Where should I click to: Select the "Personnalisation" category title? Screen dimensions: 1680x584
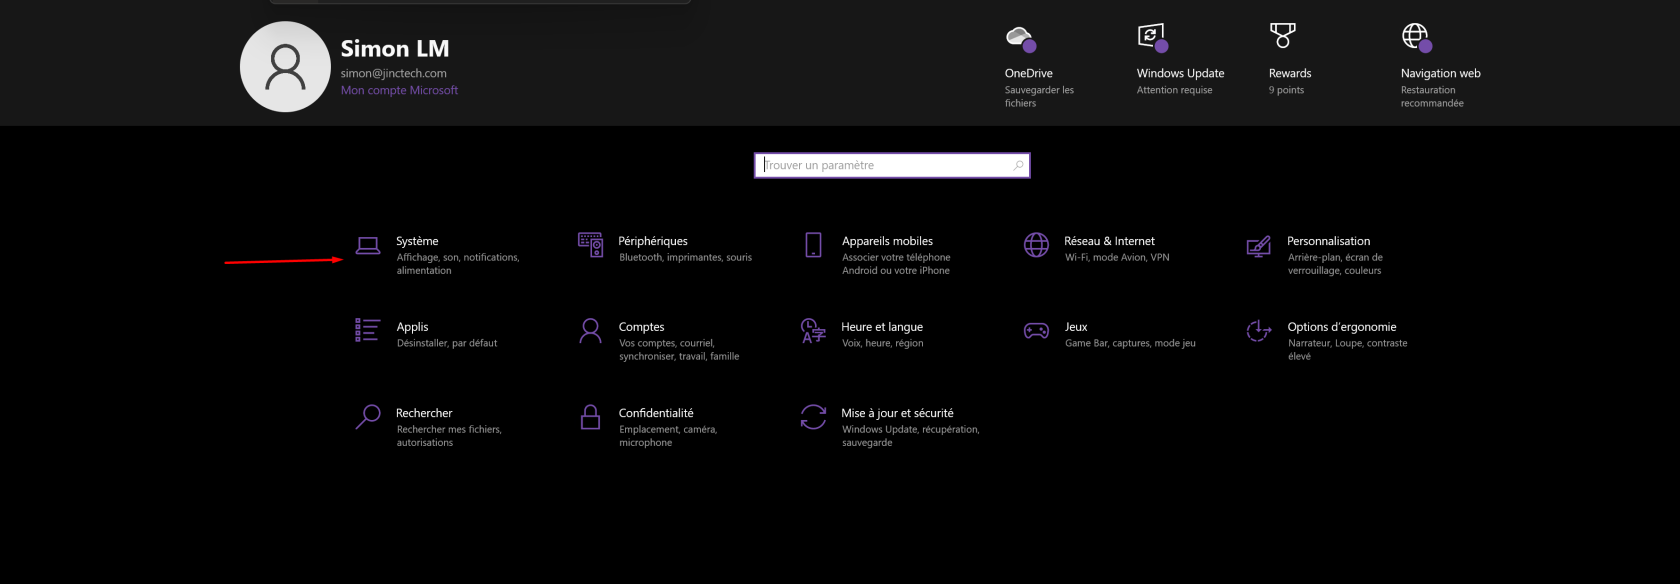click(x=1328, y=241)
